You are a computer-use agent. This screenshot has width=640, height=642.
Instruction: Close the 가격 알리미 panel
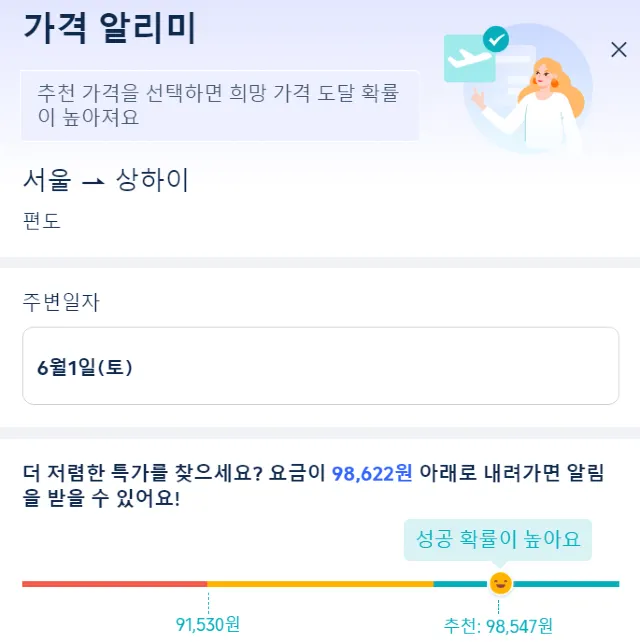(618, 50)
